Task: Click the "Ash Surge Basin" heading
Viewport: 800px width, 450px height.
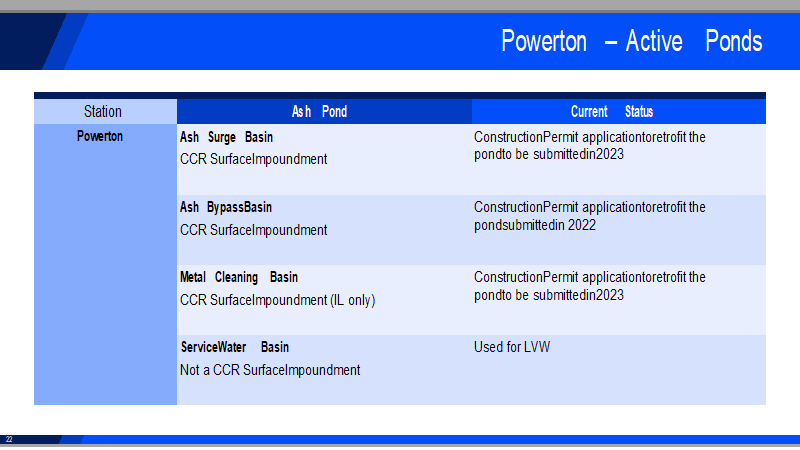Action: point(226,137)
